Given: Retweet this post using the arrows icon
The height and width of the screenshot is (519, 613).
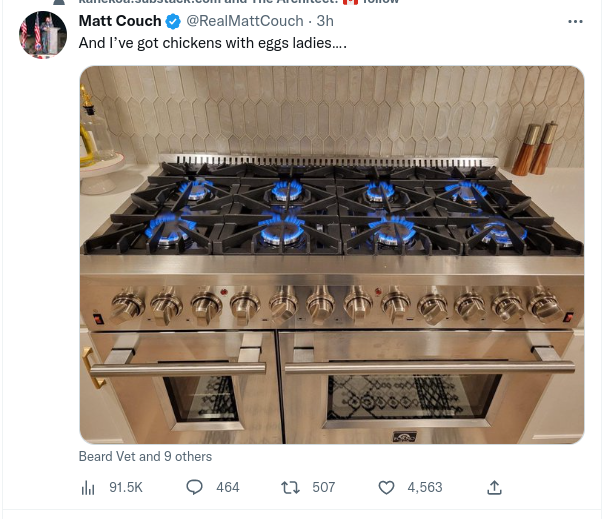Looking at the screenshot, I should pos(290,487).
